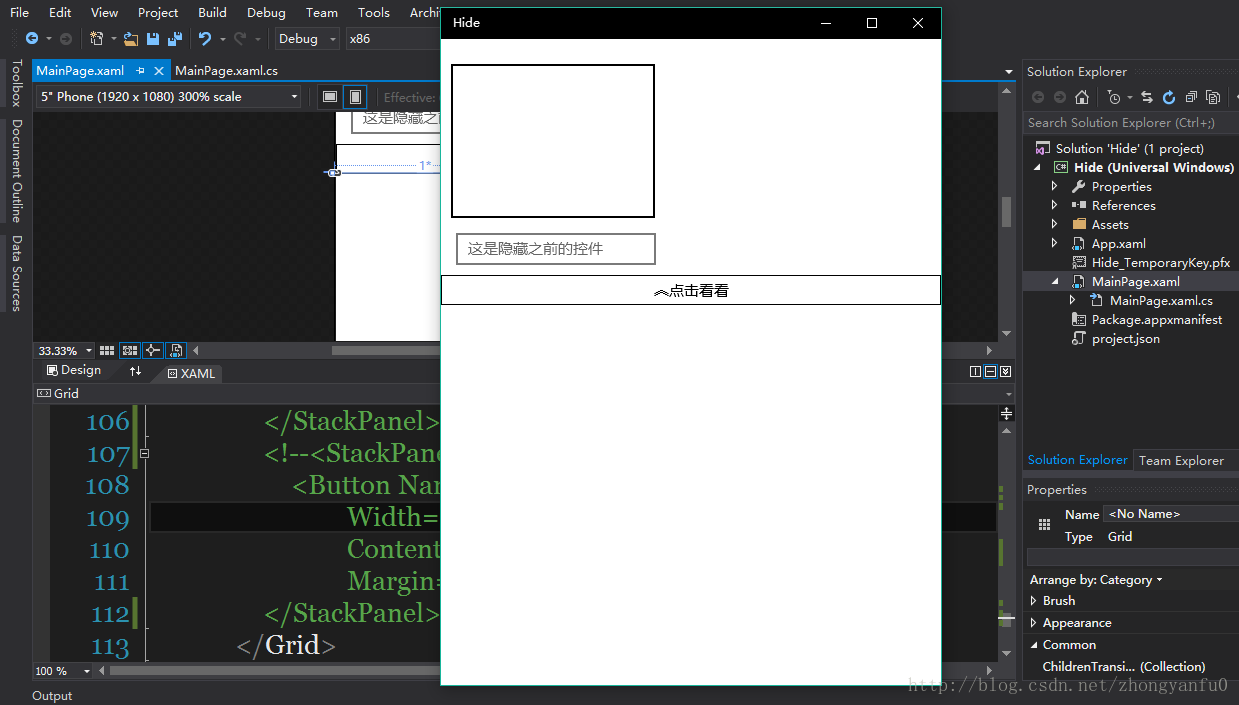Click the Open File folder icon
The width and height of the screenshot is (1239, 705).
click(x=131, y=39)
